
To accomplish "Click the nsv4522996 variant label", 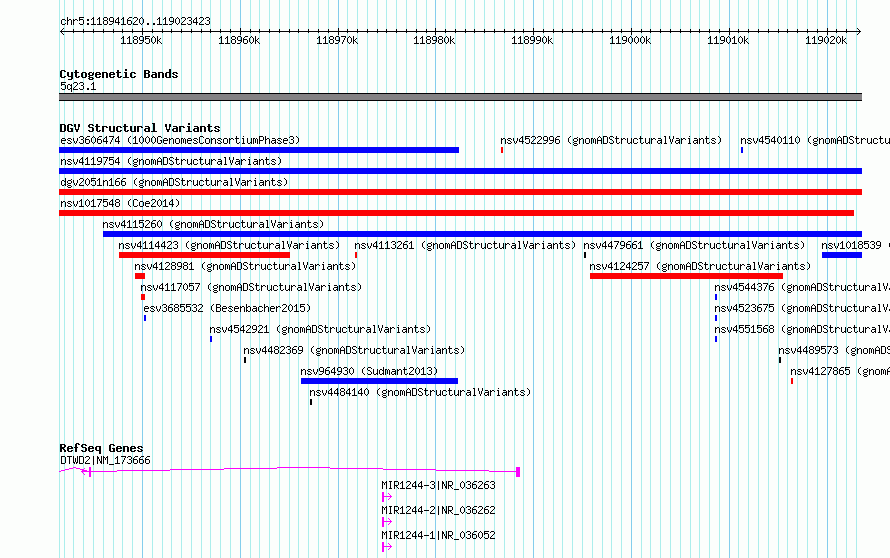I will (x=611, y=140).
